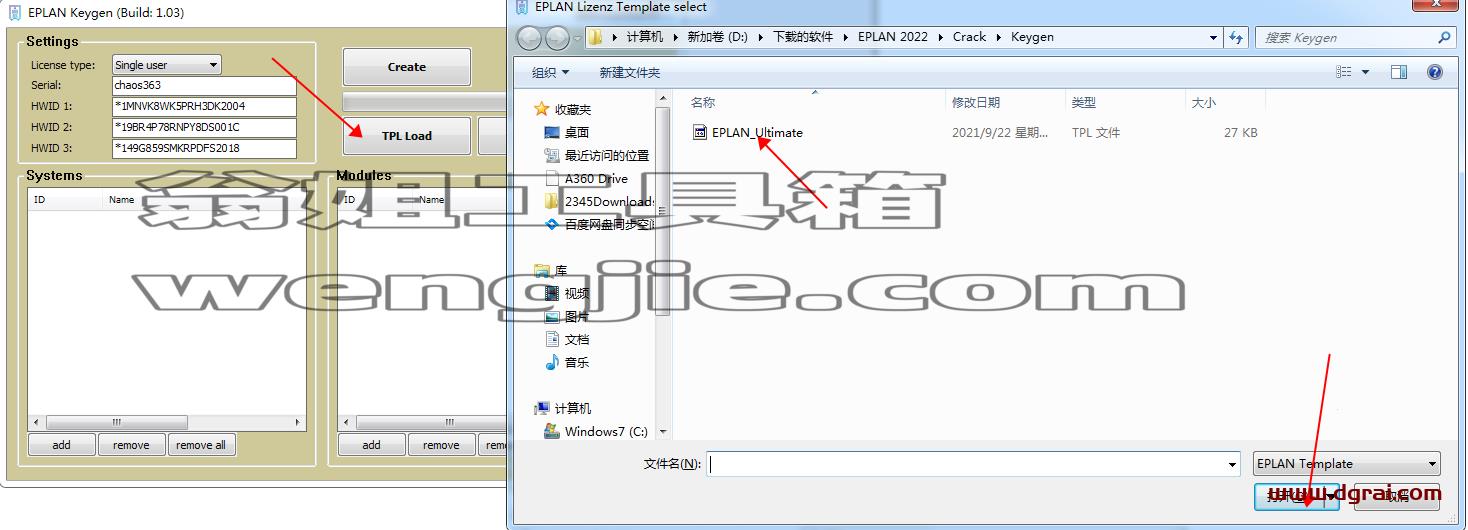Image resolution: width=1468 pixels, height=530 pixels.
Task: Select the Windows7 (C:) drive icon
Action: coord(551,431)
